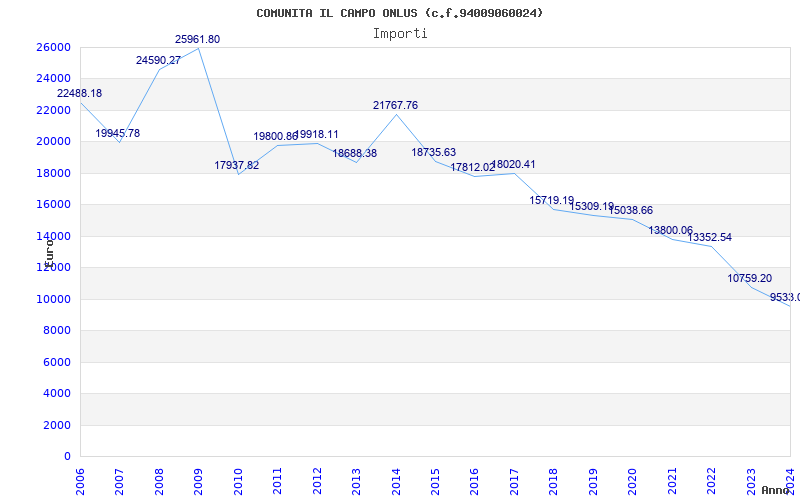
Task: Click the 17937.82 data label
Action: click(x=236, y=165)
